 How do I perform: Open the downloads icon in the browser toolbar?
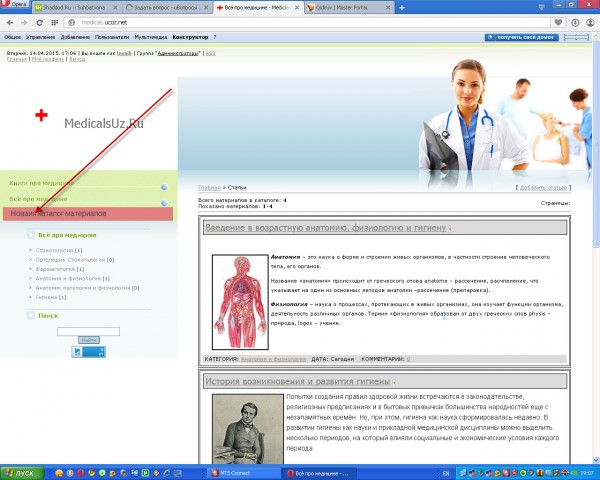[x=575, y=23]
